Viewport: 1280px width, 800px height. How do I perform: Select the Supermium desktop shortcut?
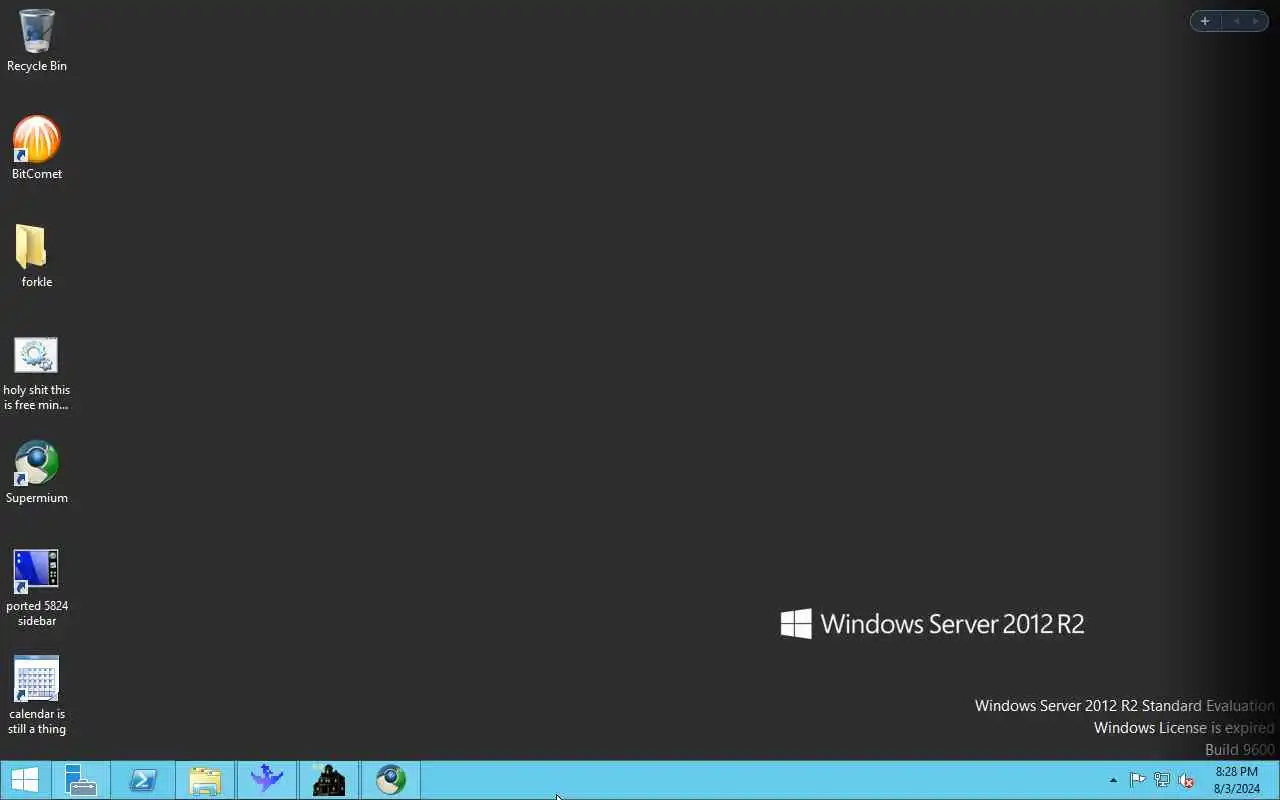[x=36, y=472]
